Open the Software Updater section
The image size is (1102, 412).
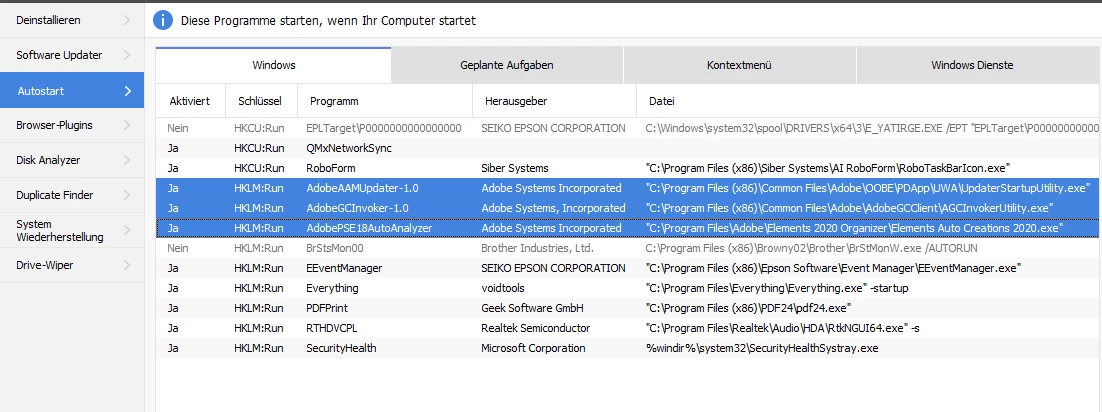72,55
